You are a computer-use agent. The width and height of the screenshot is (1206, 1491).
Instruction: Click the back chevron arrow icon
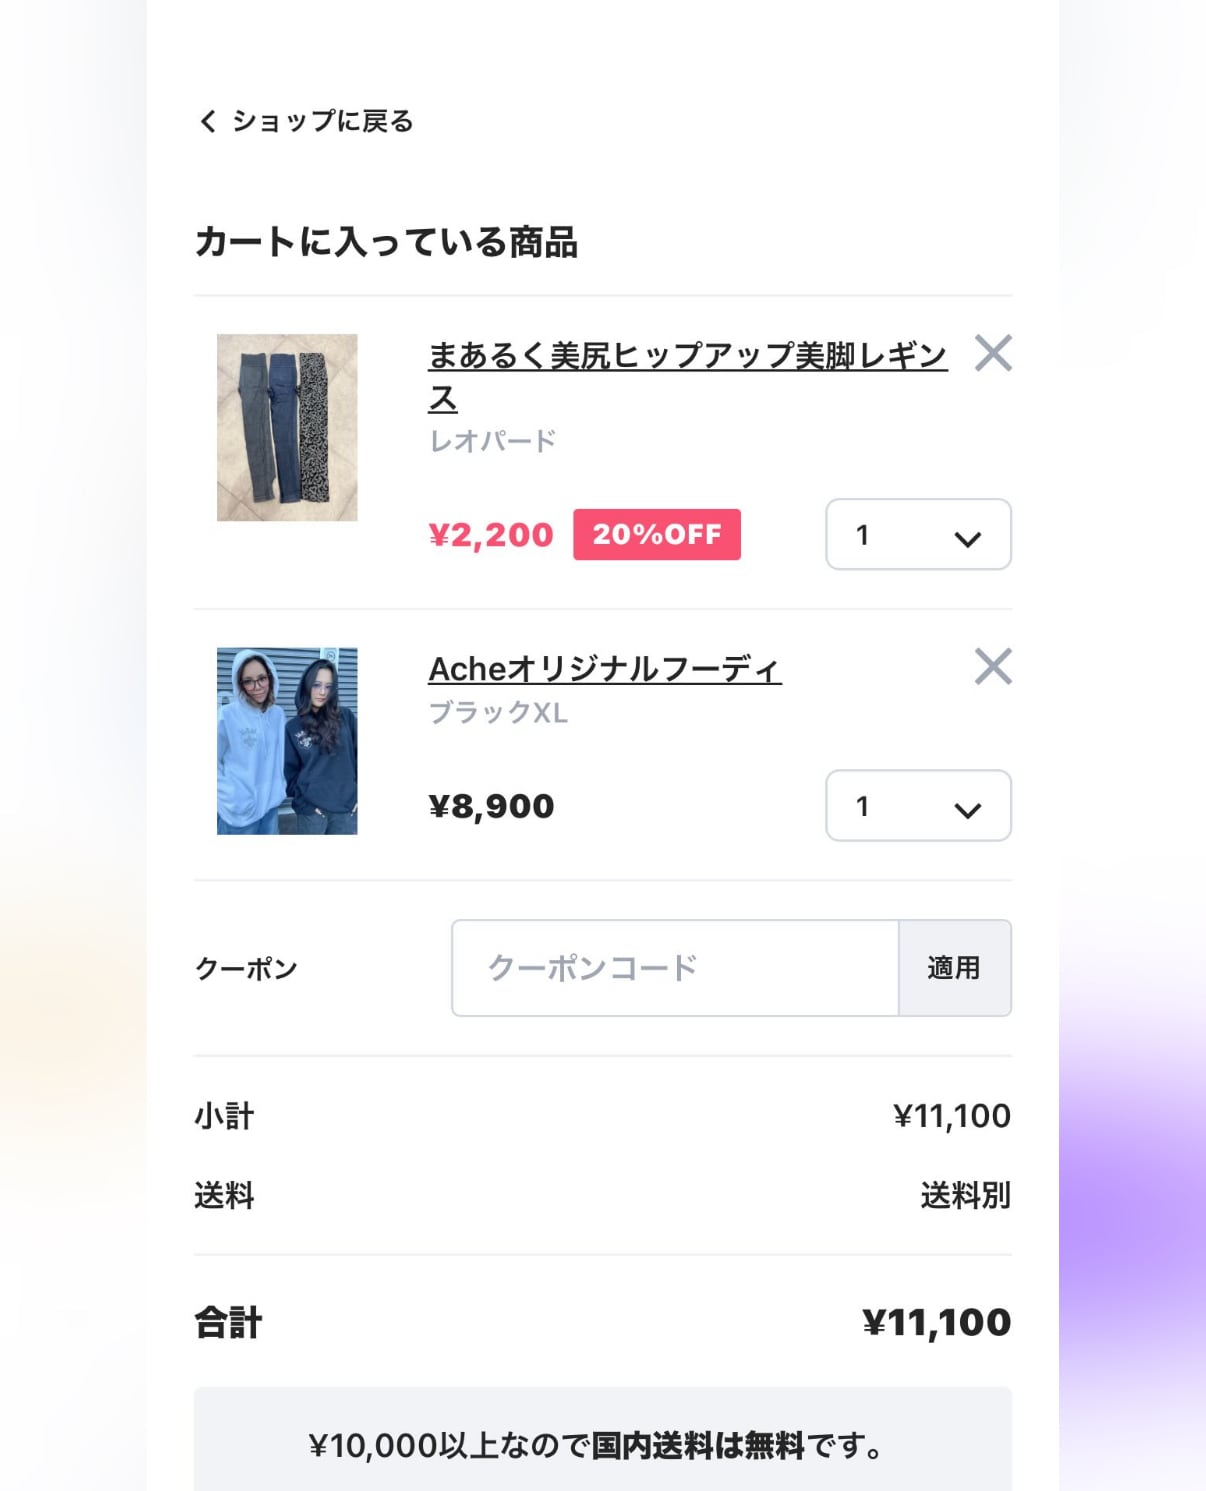point(208,122)
